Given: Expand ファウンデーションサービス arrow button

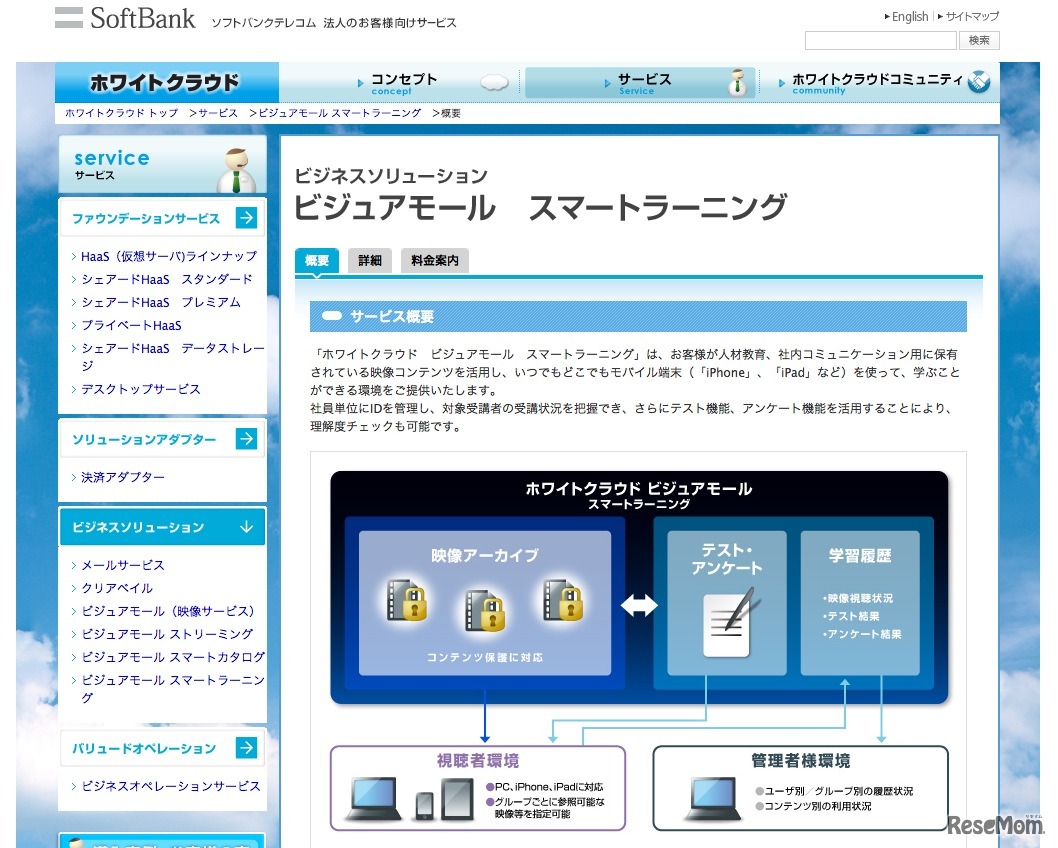Looking at the screenshot, I should click(x=246, y=218).
